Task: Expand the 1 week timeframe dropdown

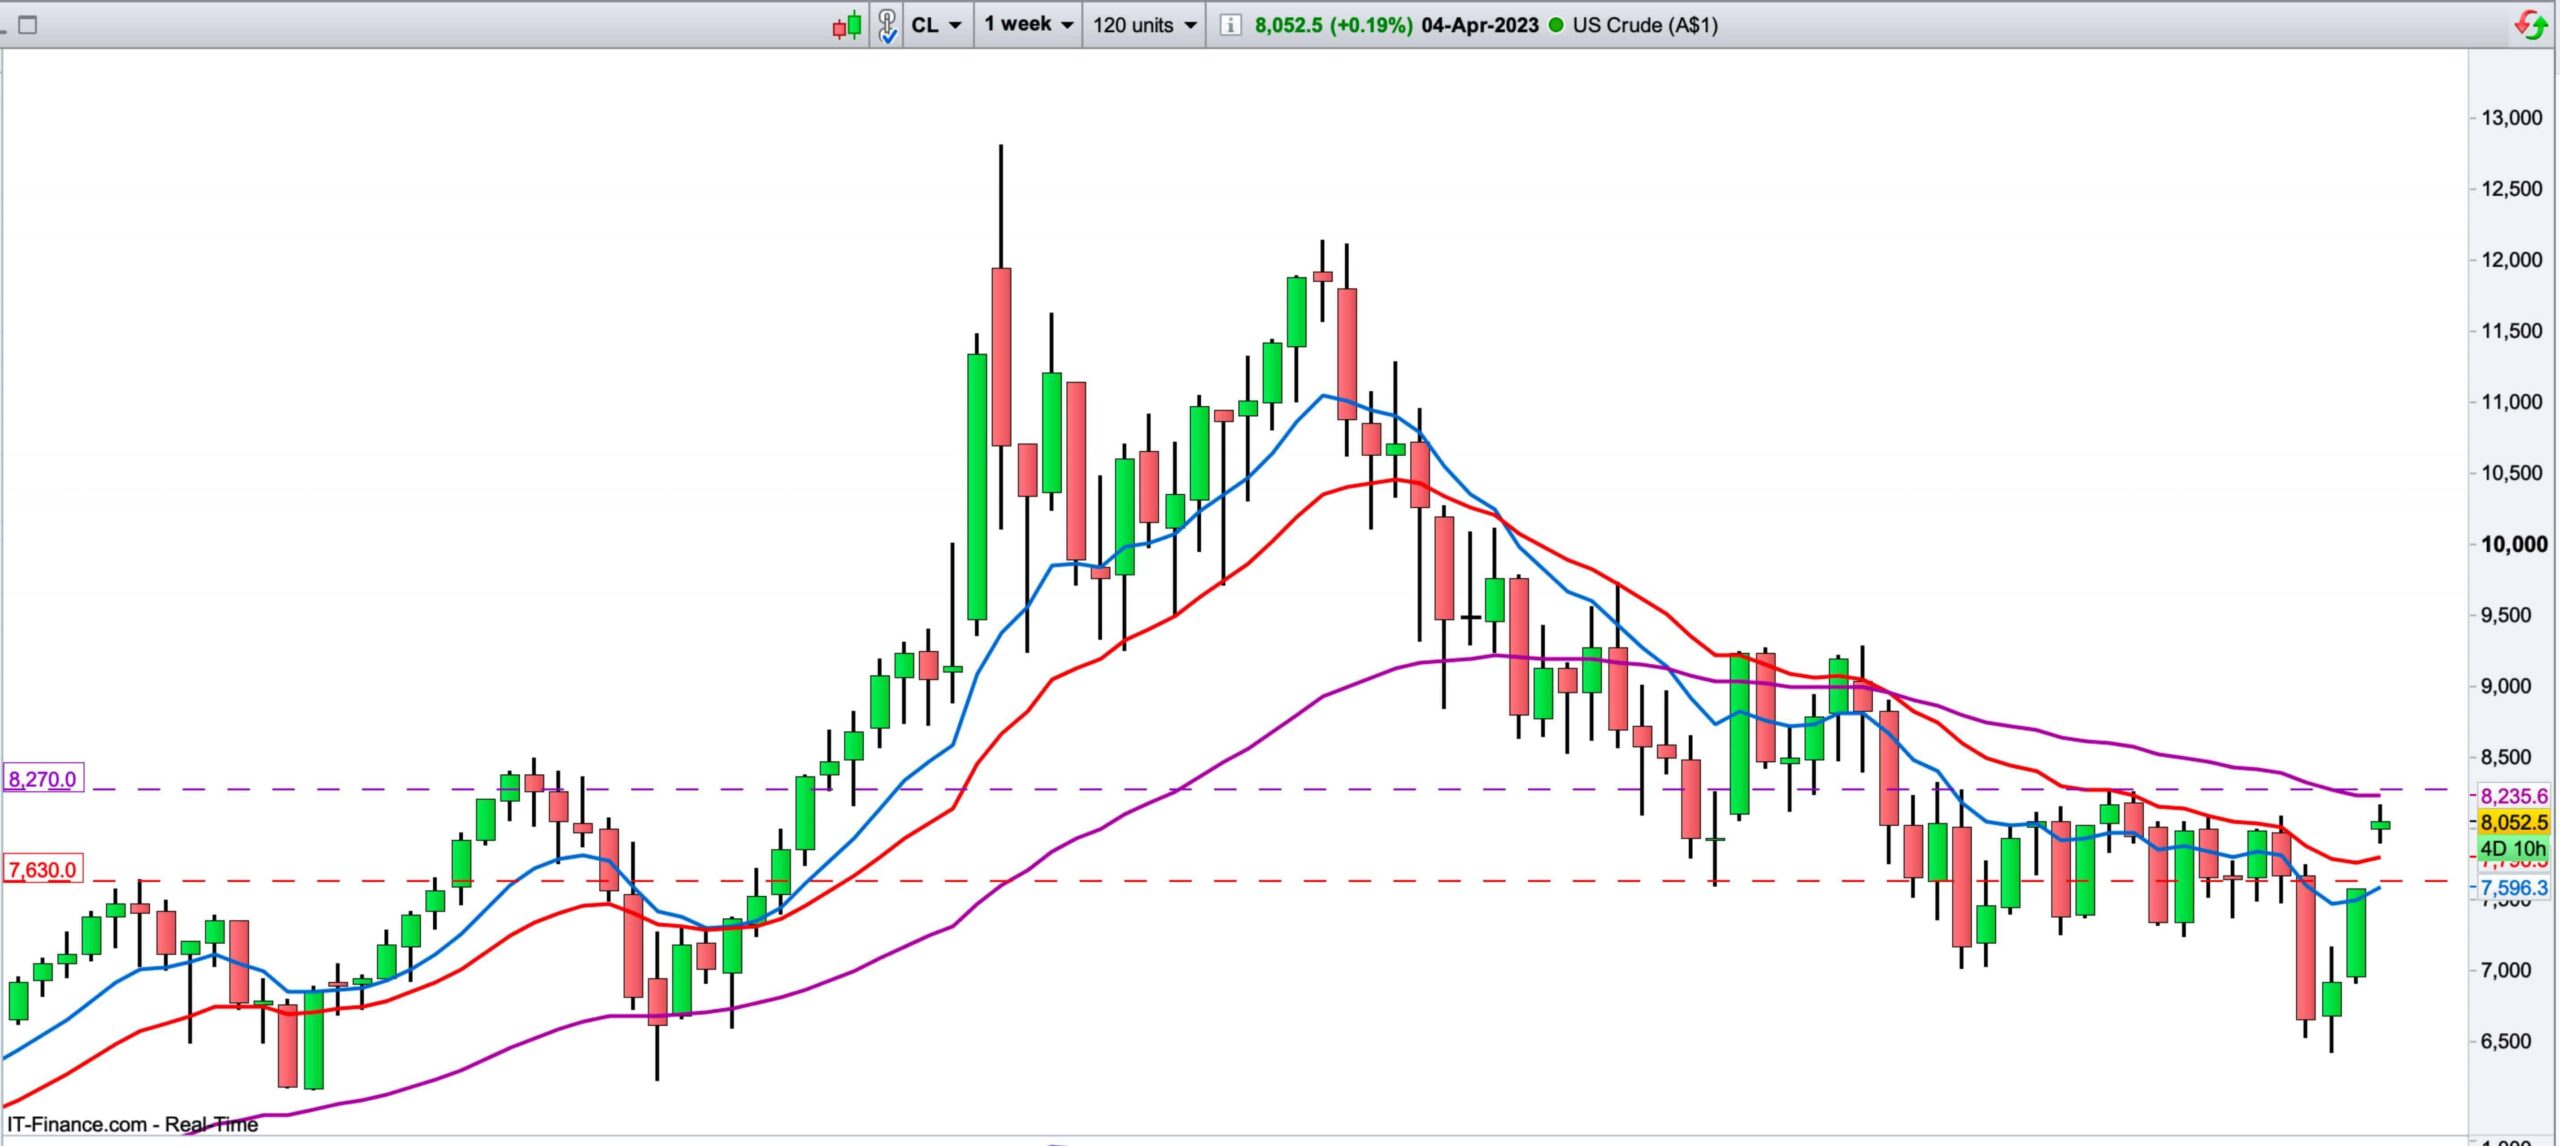Action: point(1028,25)
